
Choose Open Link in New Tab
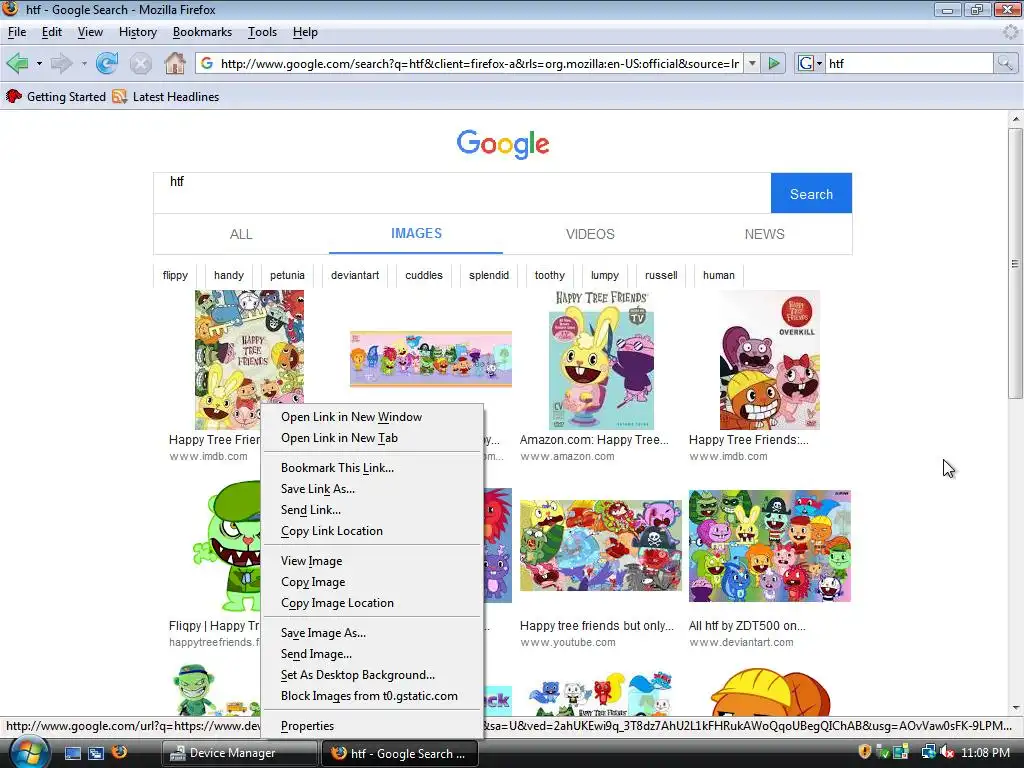pos(372,438)
